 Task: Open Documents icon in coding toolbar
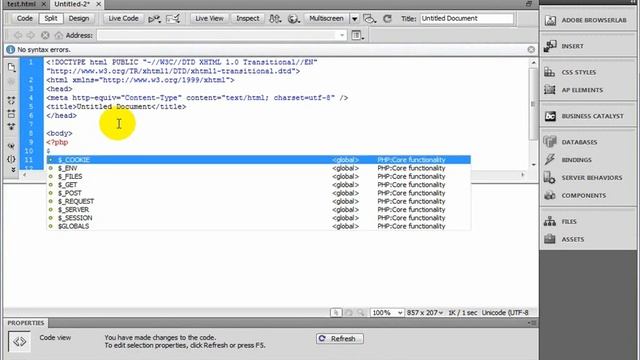(11, 67)
